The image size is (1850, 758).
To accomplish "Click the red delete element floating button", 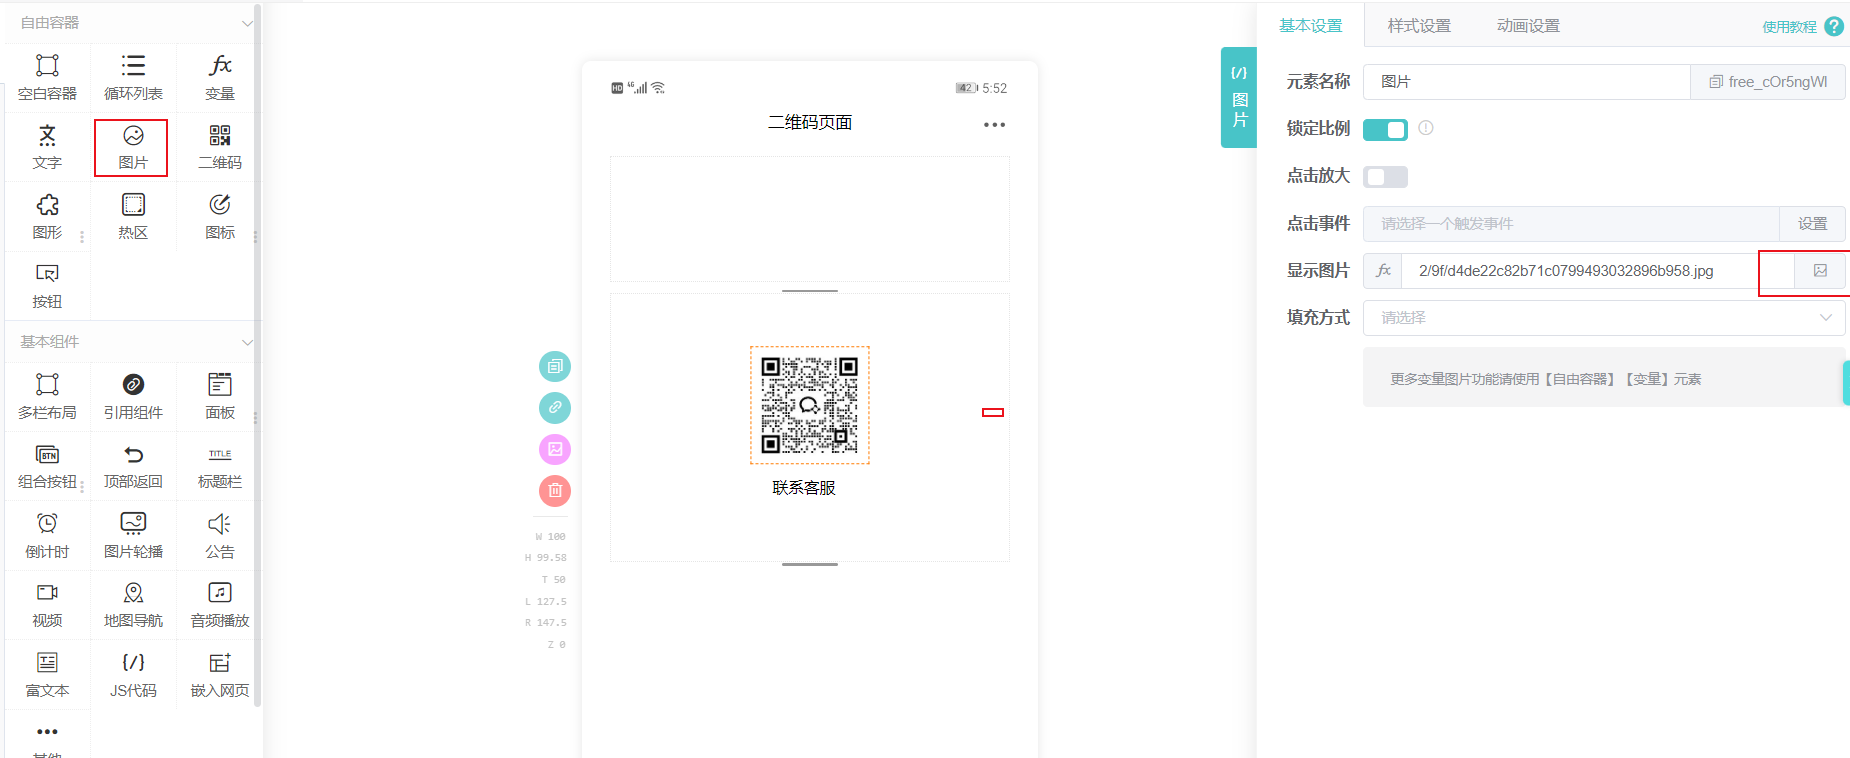I will (x=555, y=491).
